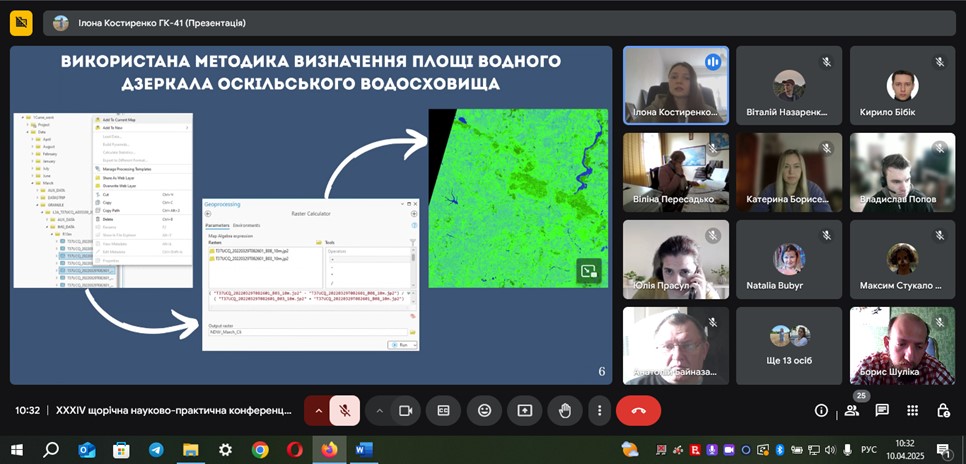
Task: Show the participants list panel
Action: [x=851, y=411]
